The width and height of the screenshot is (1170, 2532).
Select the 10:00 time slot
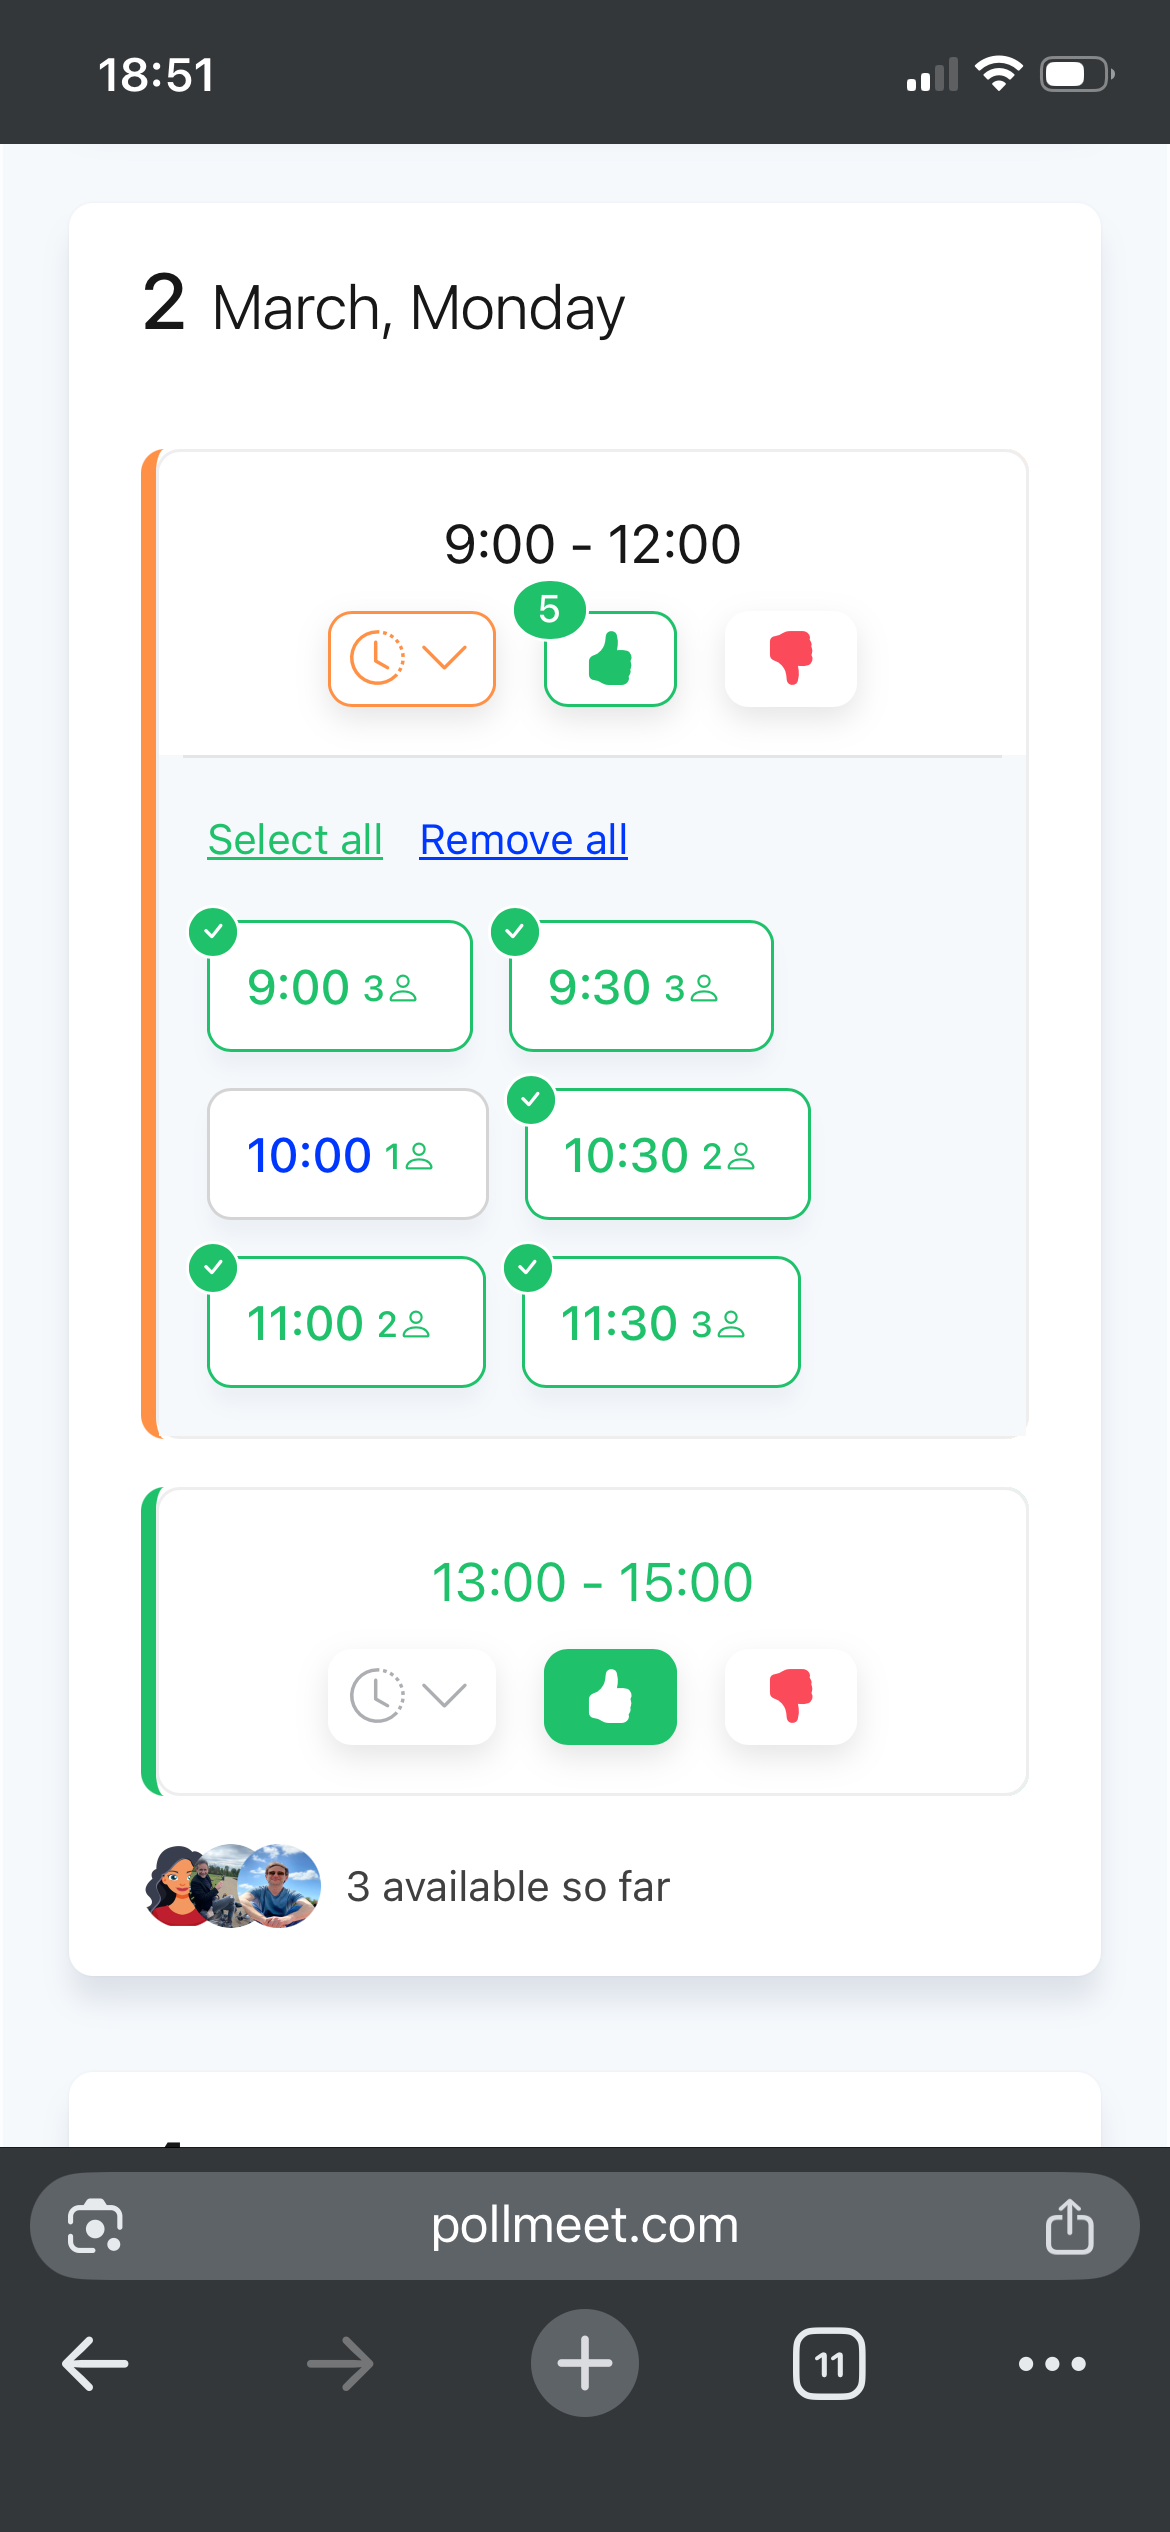(x=347, y=1154)
